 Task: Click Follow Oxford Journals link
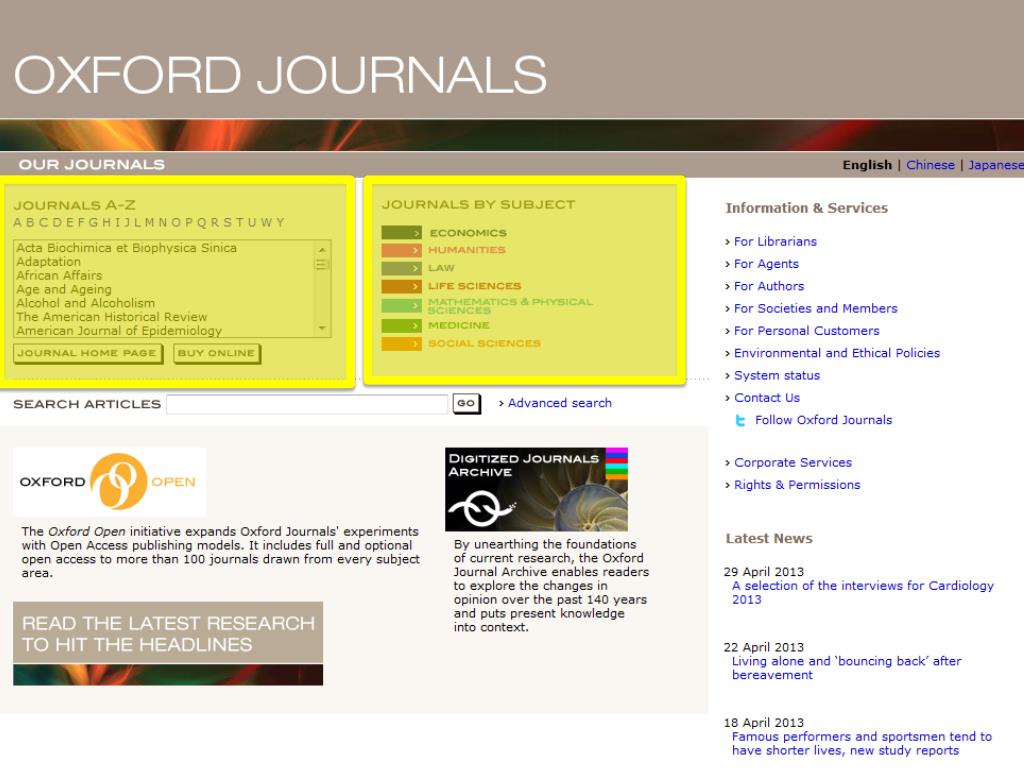coord(824,420)
